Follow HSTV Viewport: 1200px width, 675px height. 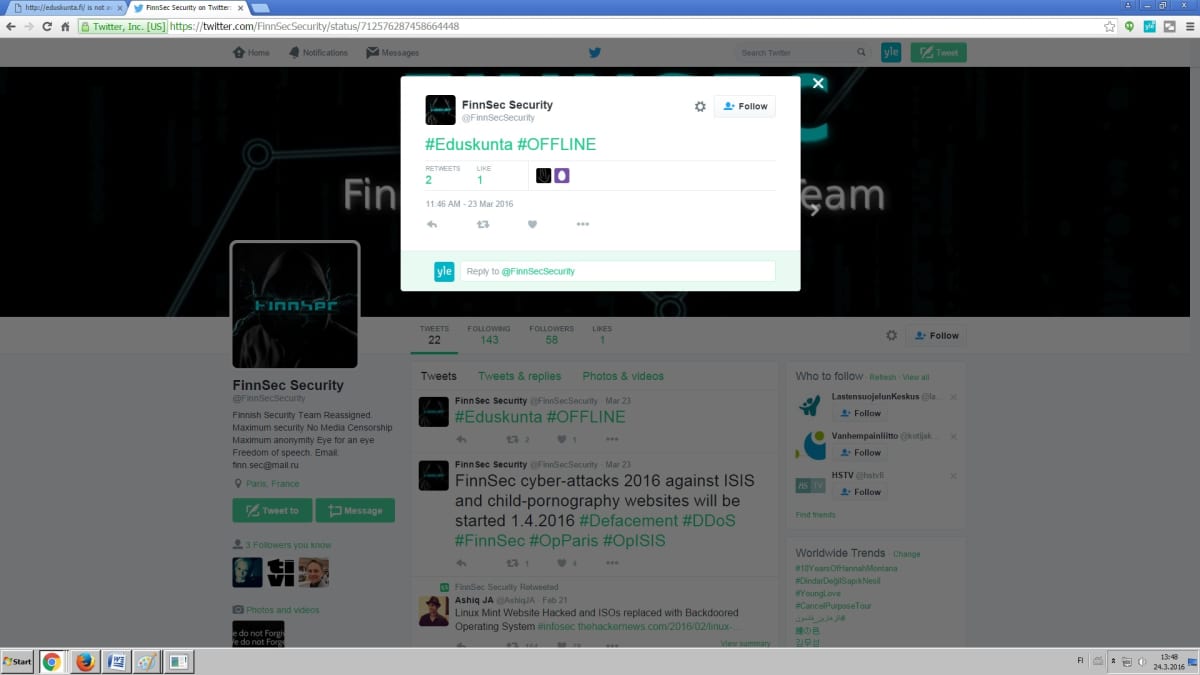pos(860,491)
